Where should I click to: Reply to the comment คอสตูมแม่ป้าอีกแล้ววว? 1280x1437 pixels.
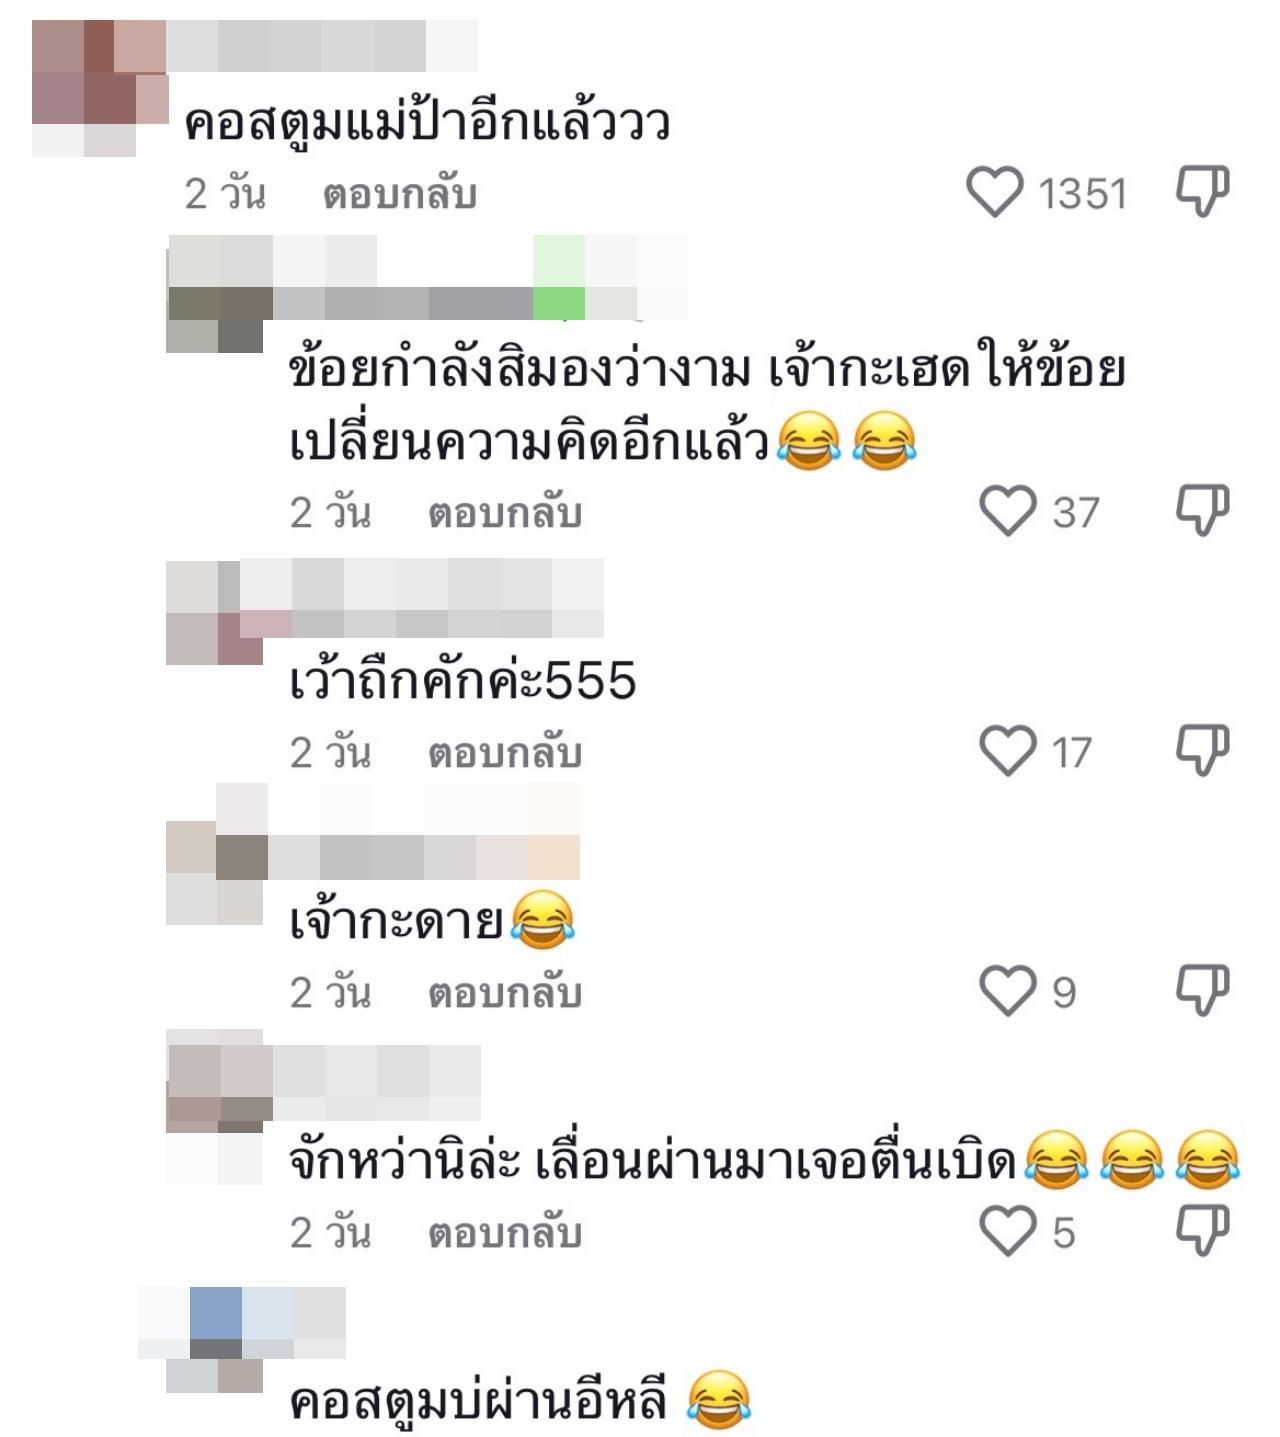399,194
